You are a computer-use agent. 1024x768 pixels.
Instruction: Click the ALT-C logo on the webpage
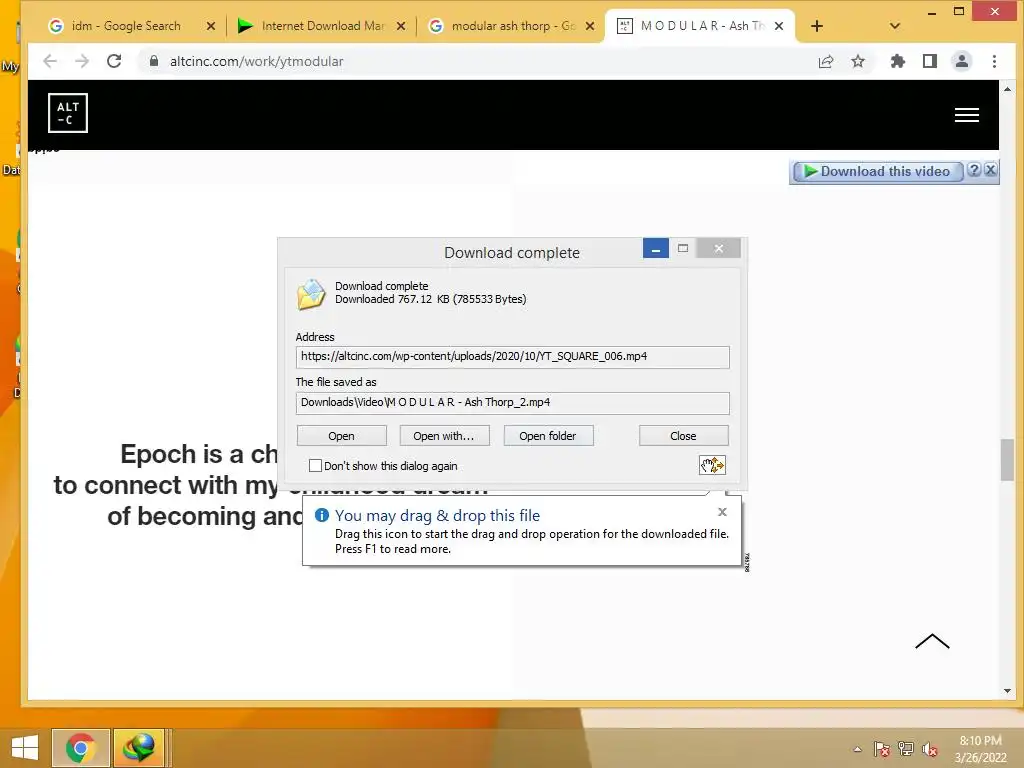(x=68, y=113)
